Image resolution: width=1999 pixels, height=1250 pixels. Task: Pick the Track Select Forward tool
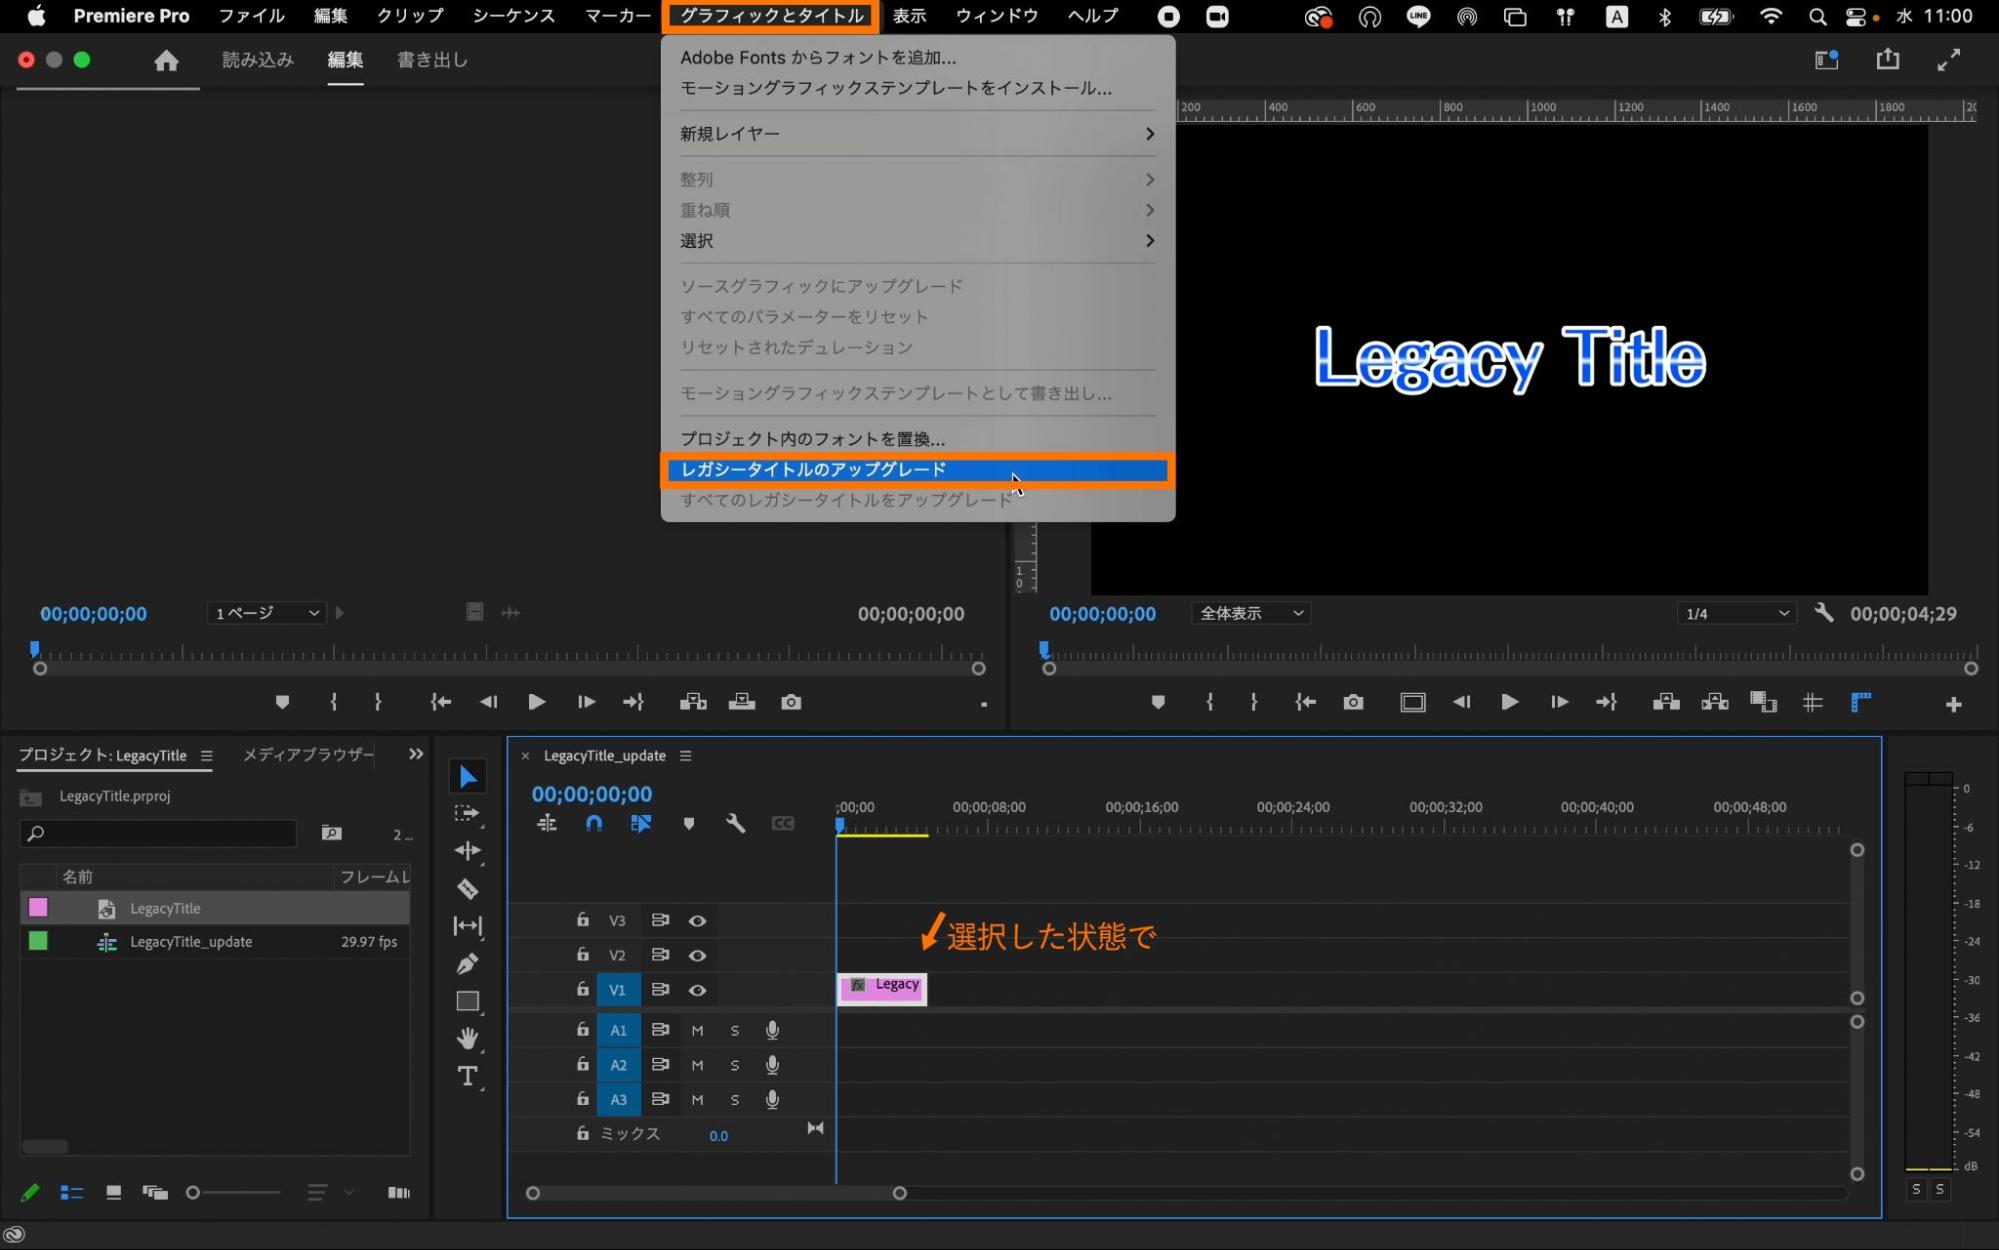coord(467,814)
